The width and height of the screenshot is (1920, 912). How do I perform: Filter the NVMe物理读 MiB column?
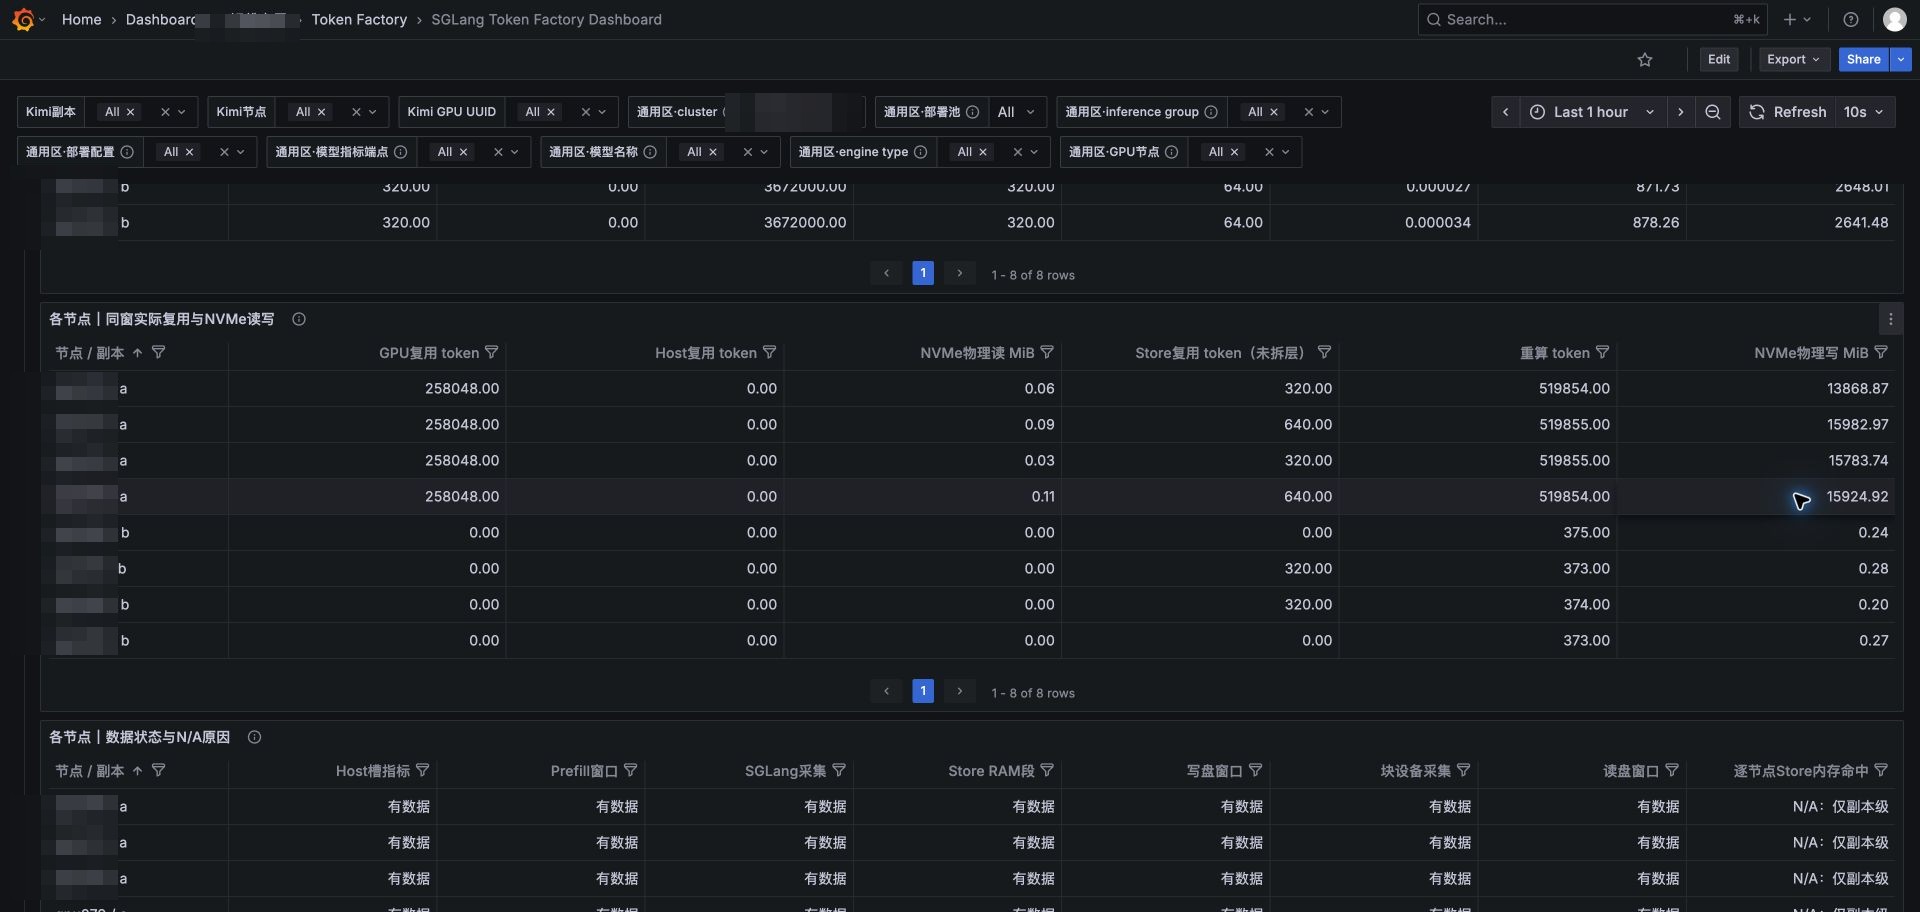(1047, 352)
